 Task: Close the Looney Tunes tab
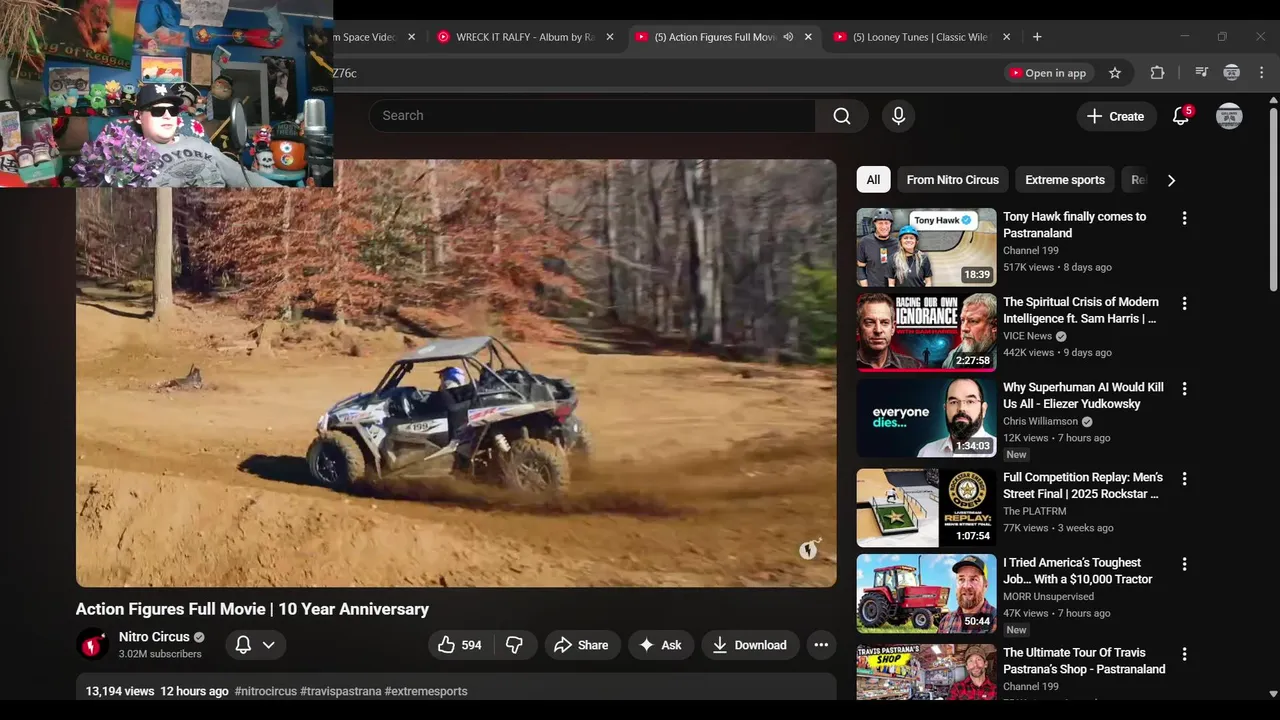[1006, 37]
